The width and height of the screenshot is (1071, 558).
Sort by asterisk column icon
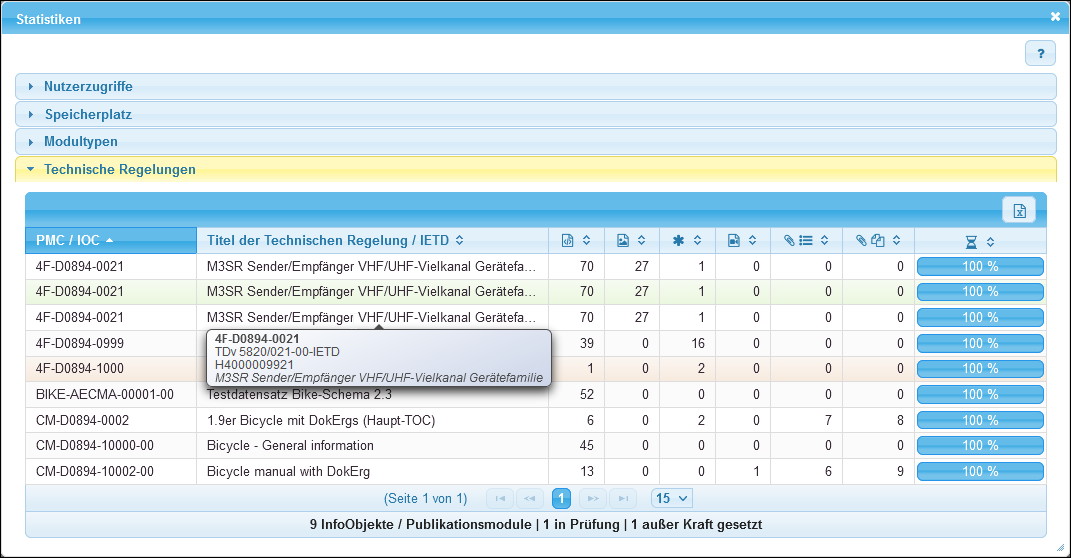tap(678, 240)
